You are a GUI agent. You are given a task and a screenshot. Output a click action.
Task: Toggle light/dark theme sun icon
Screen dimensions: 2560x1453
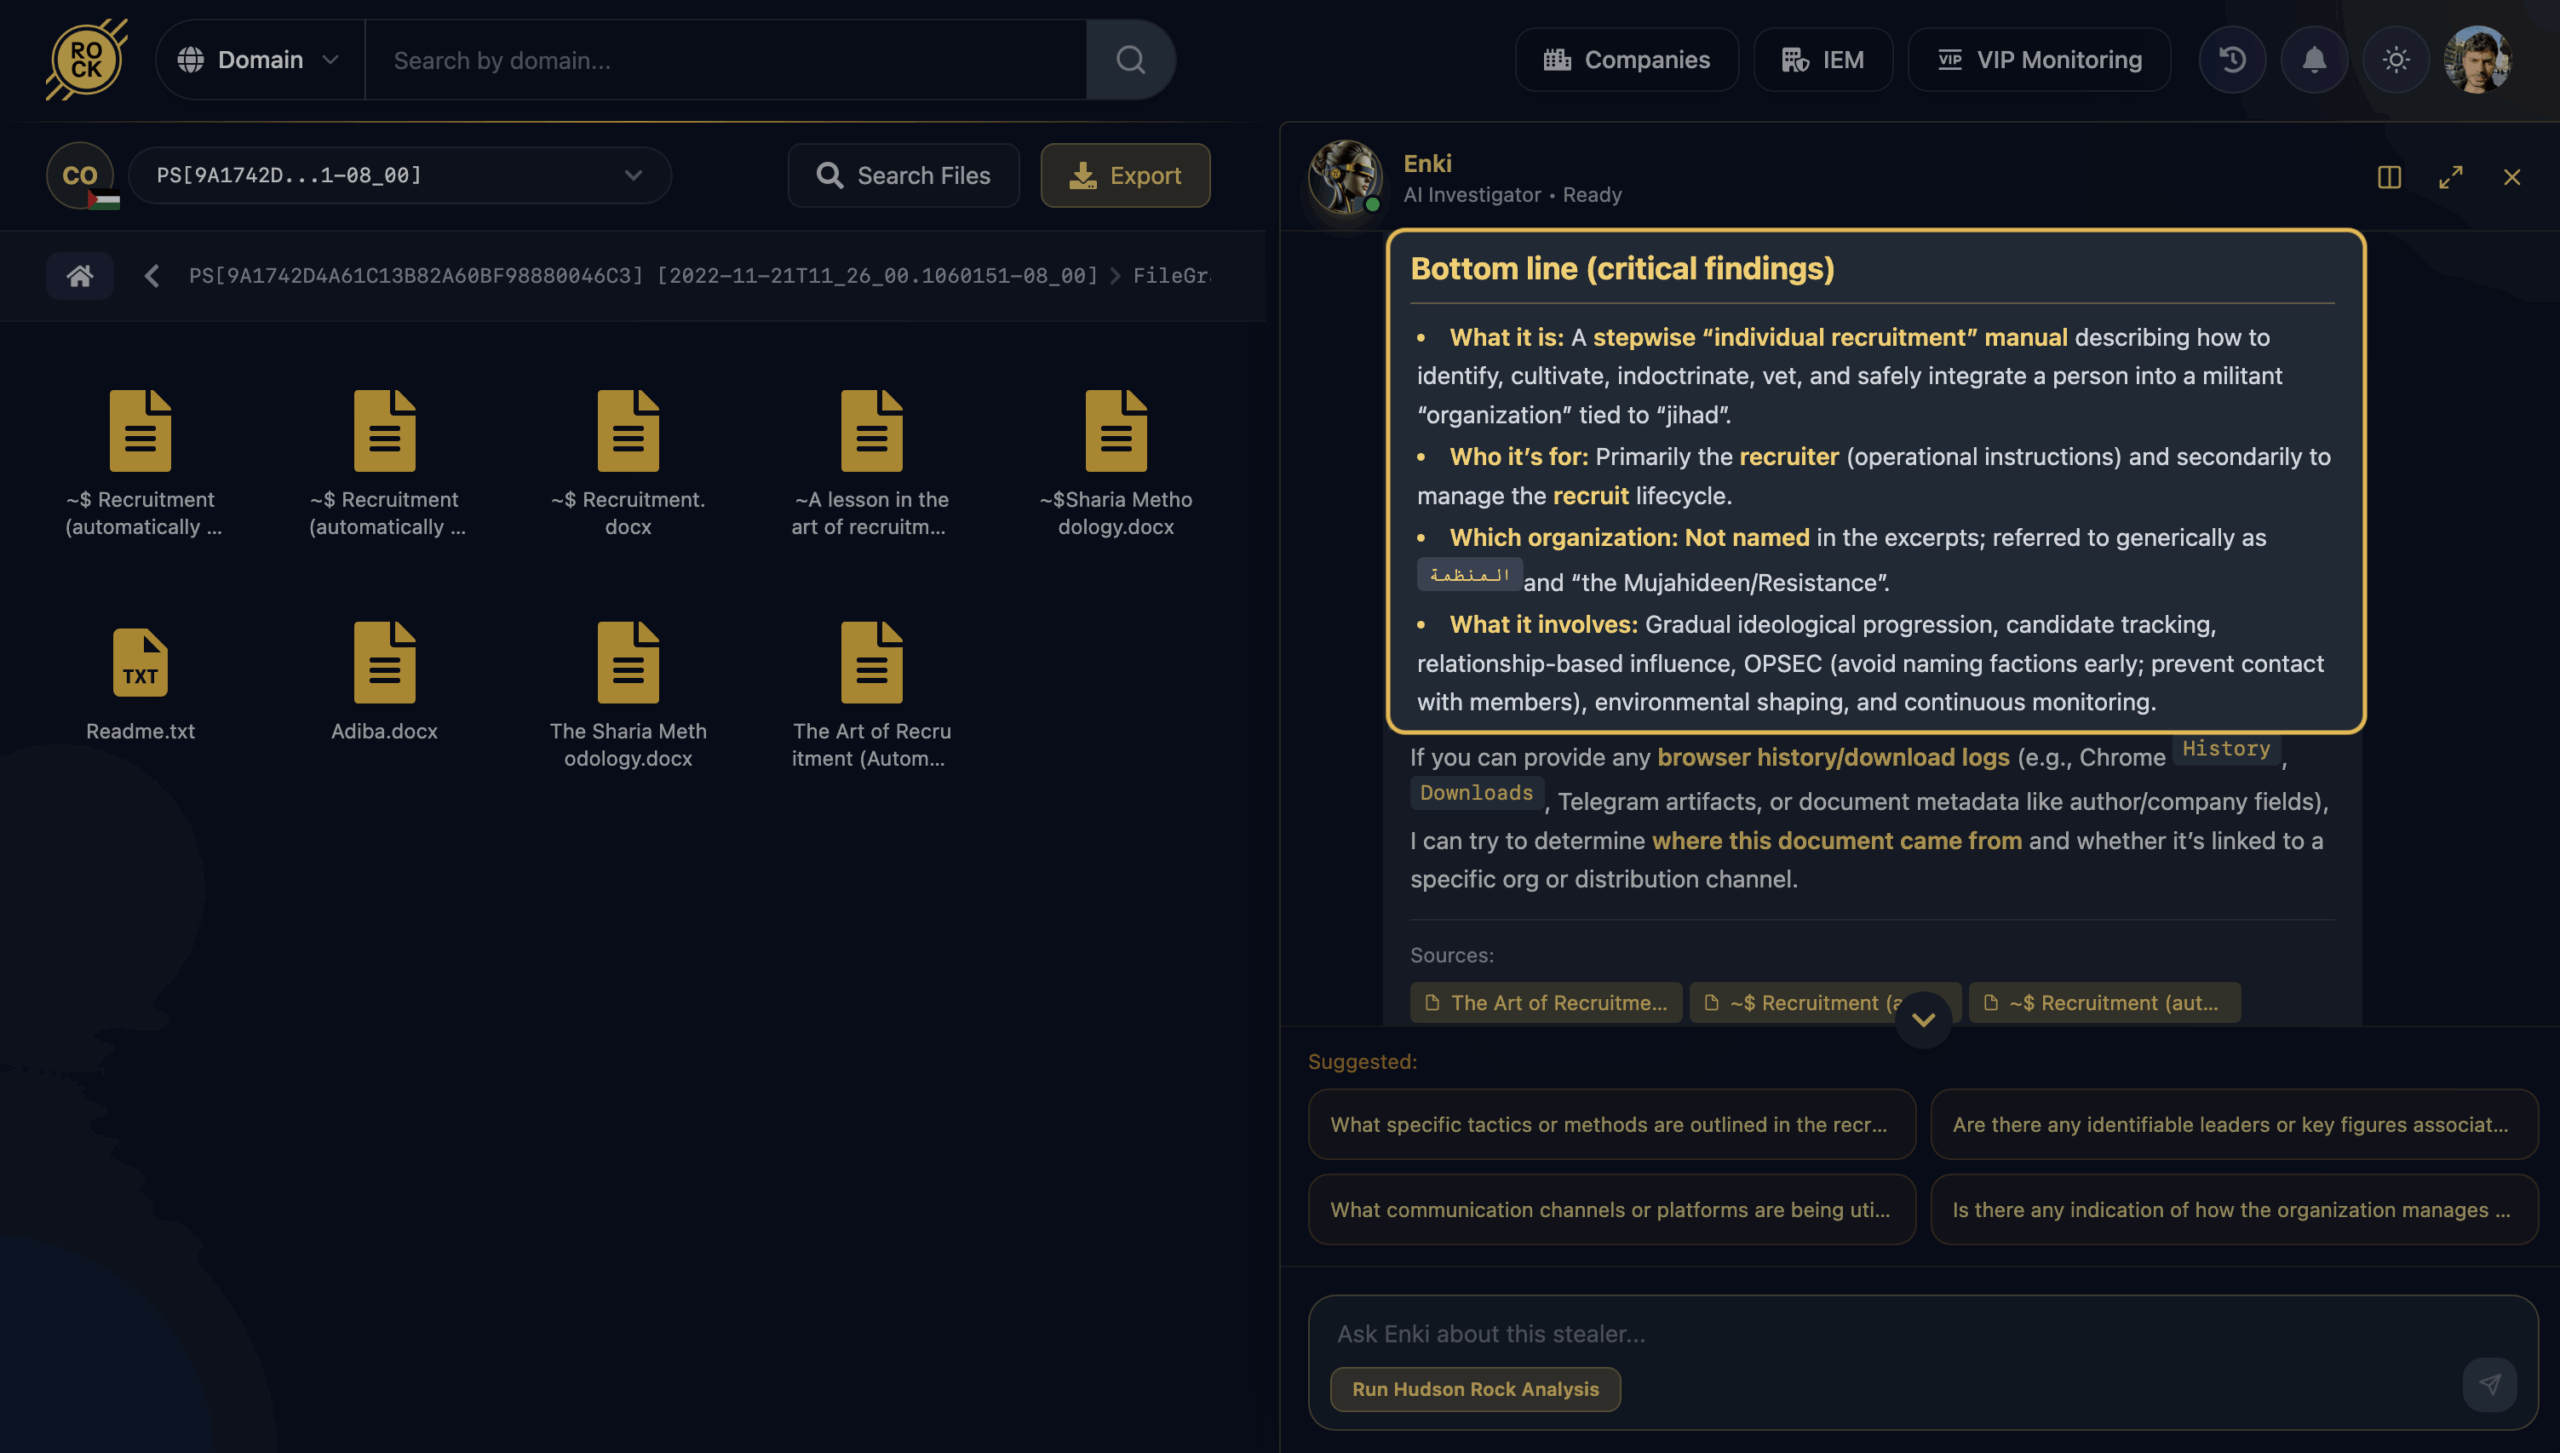pyautogui.click(x=2396, y=60)
